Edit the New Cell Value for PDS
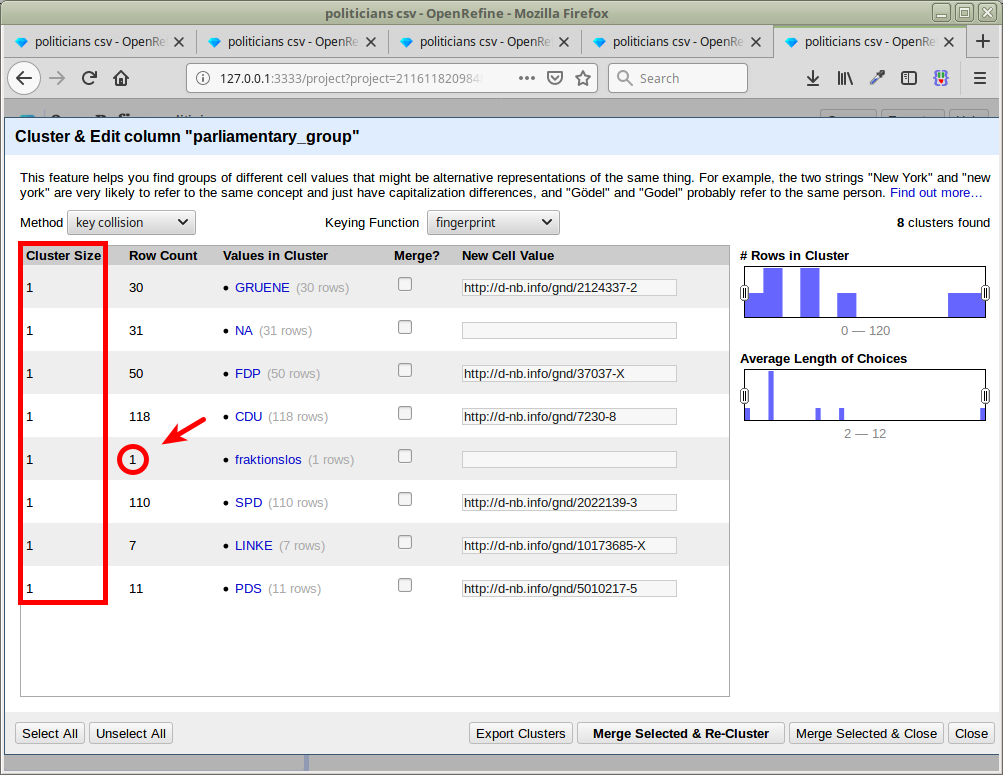1003x775 pixels. coord(569,588)
